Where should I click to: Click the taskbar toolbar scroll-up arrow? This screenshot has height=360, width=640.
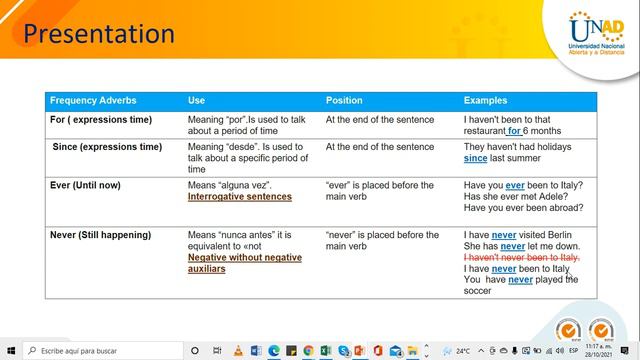(x=427, y=346)
